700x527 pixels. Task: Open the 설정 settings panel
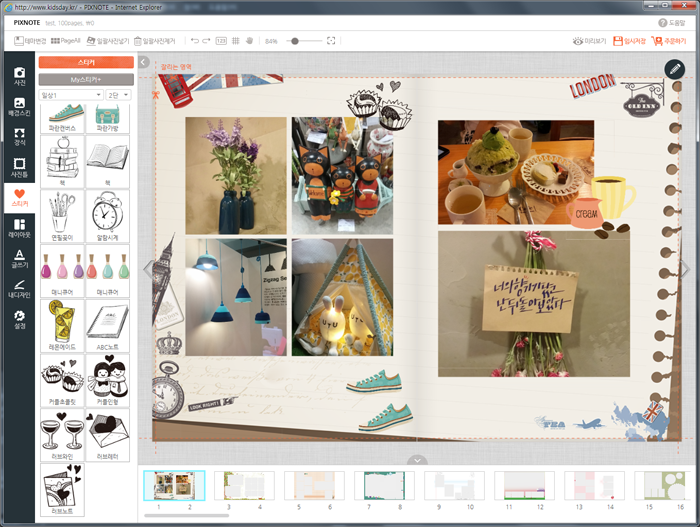click(19, 319)
